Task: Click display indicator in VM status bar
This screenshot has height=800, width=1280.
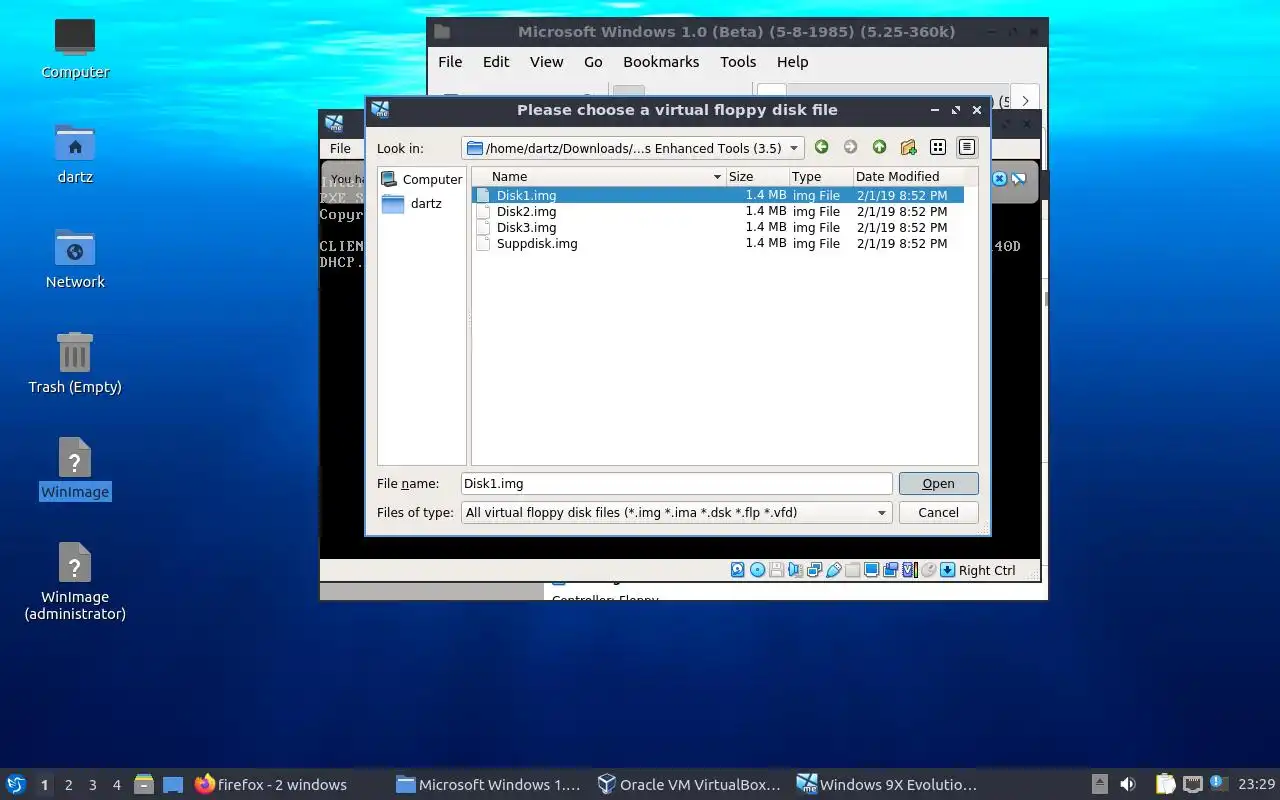Action: 871,570
